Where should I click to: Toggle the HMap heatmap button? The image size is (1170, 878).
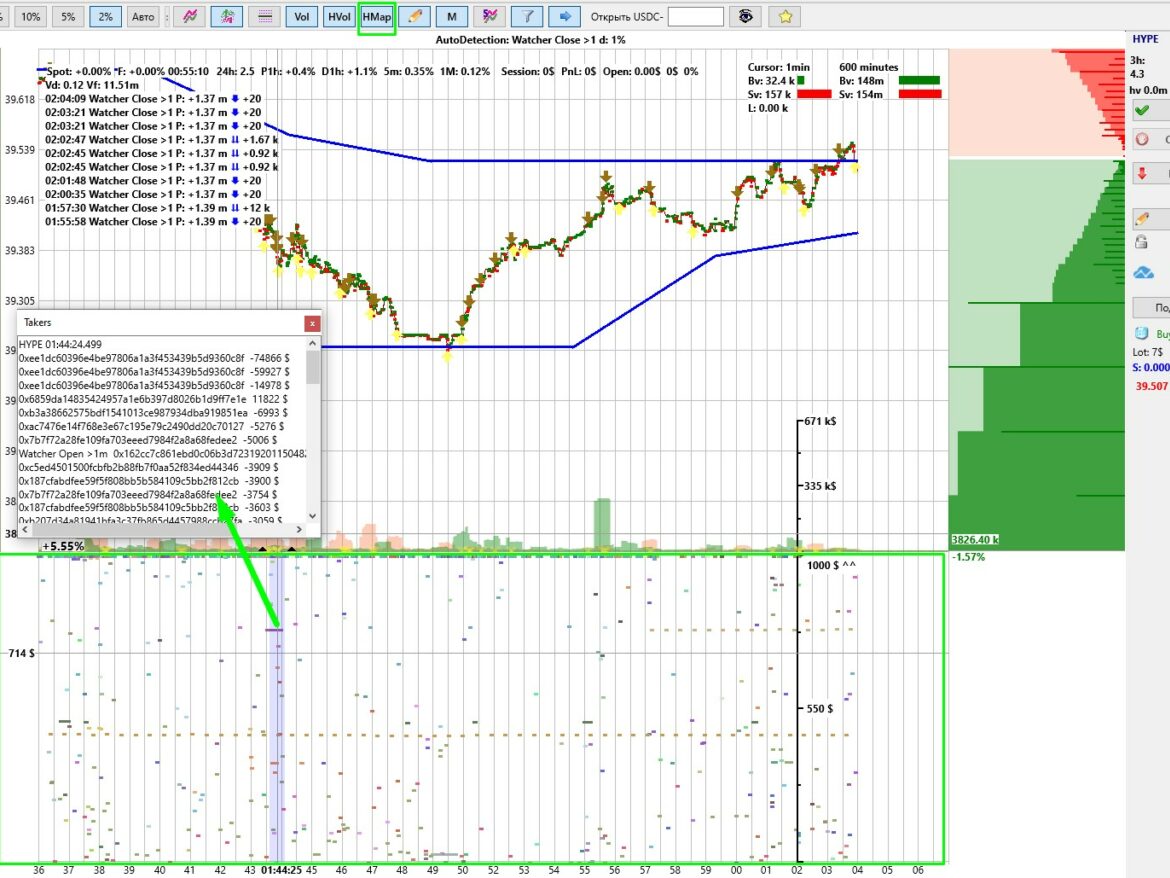[377, 17]
